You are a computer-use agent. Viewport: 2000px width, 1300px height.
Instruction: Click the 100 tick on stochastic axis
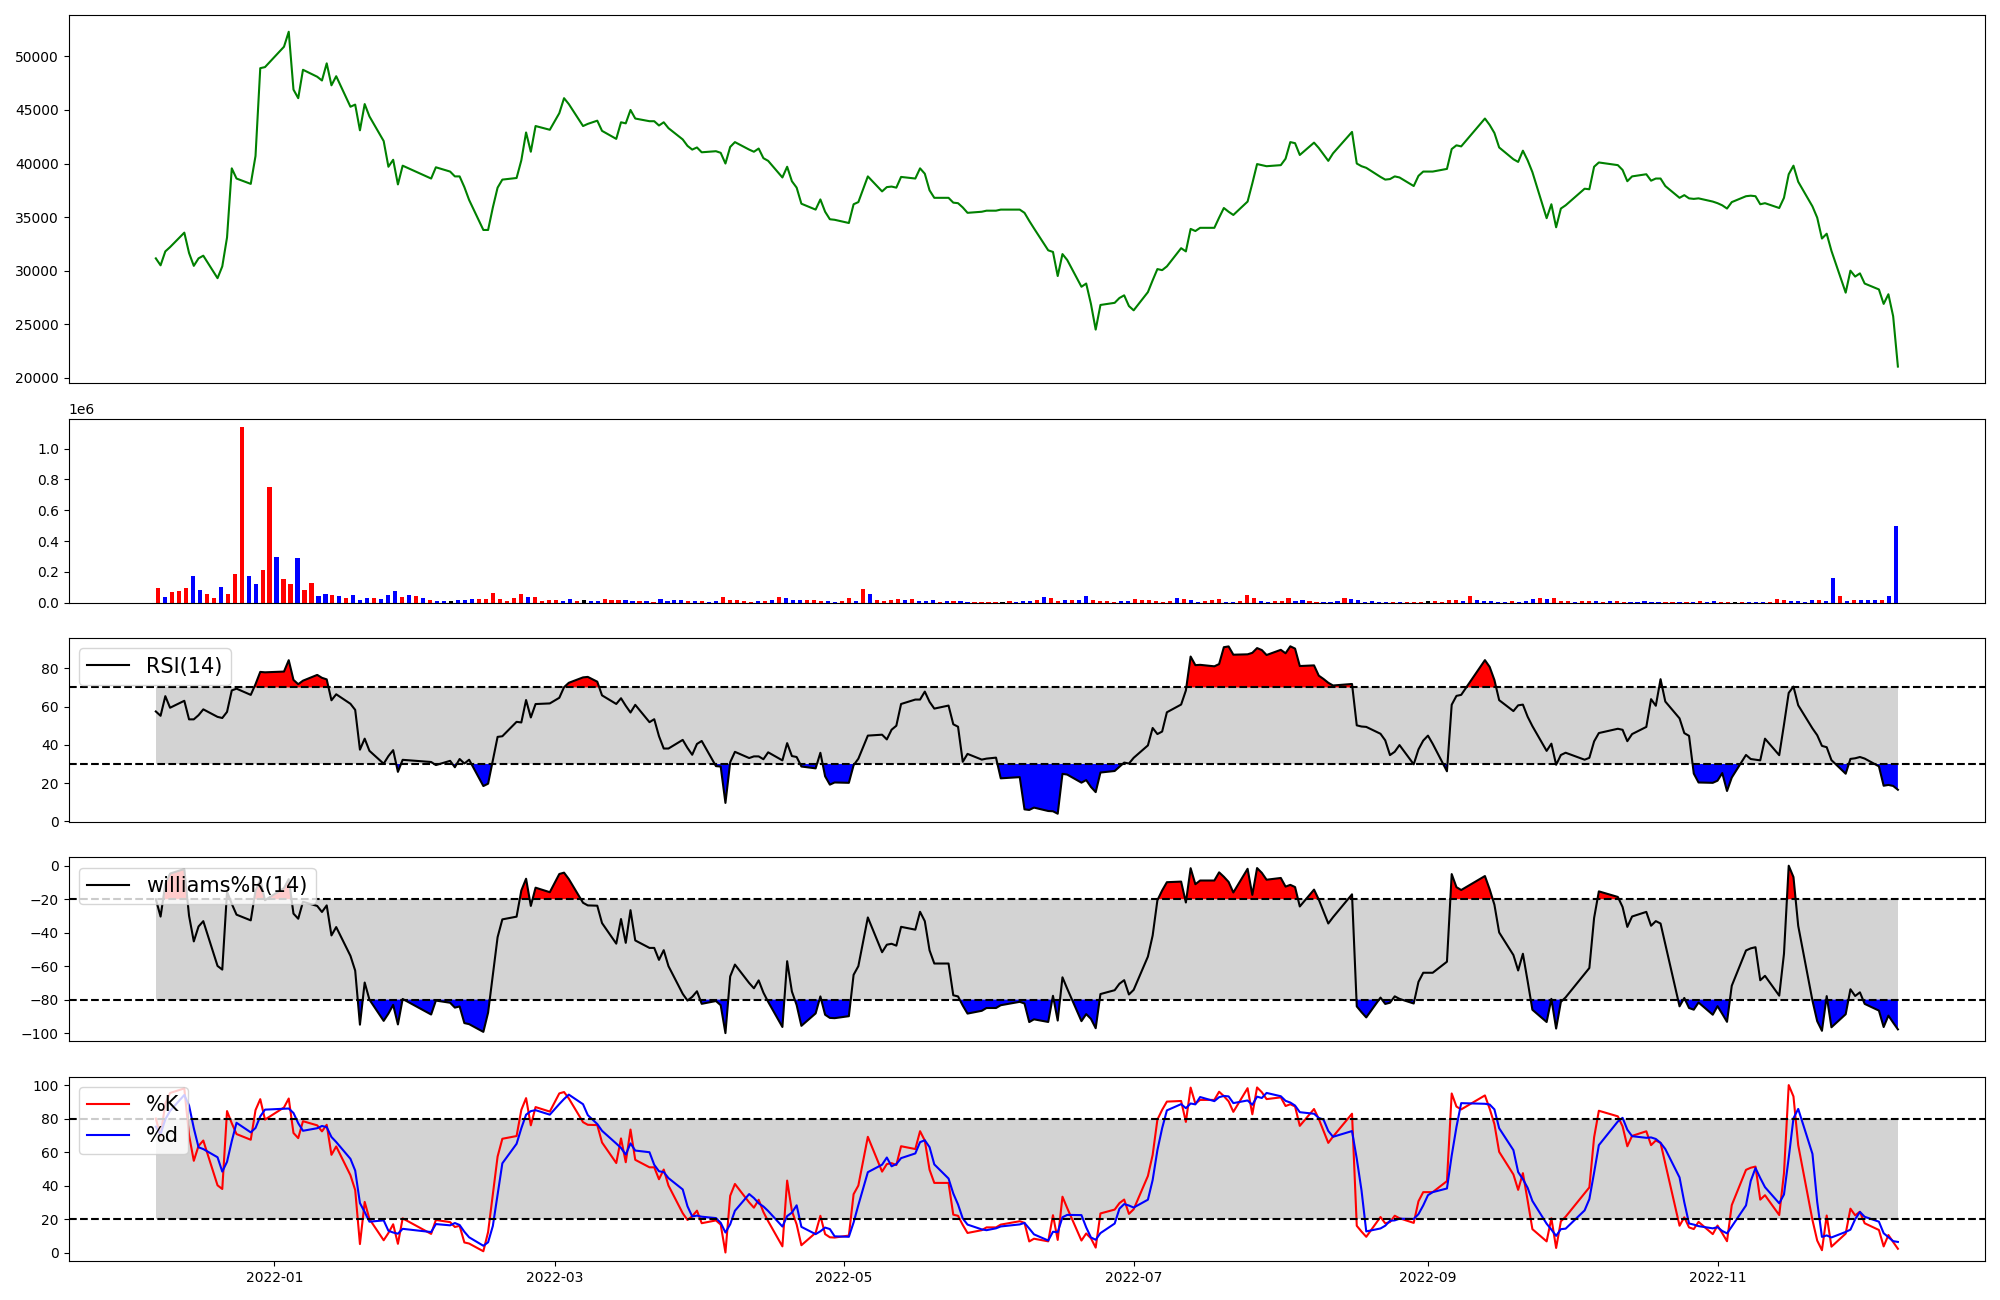(47, 1086)
